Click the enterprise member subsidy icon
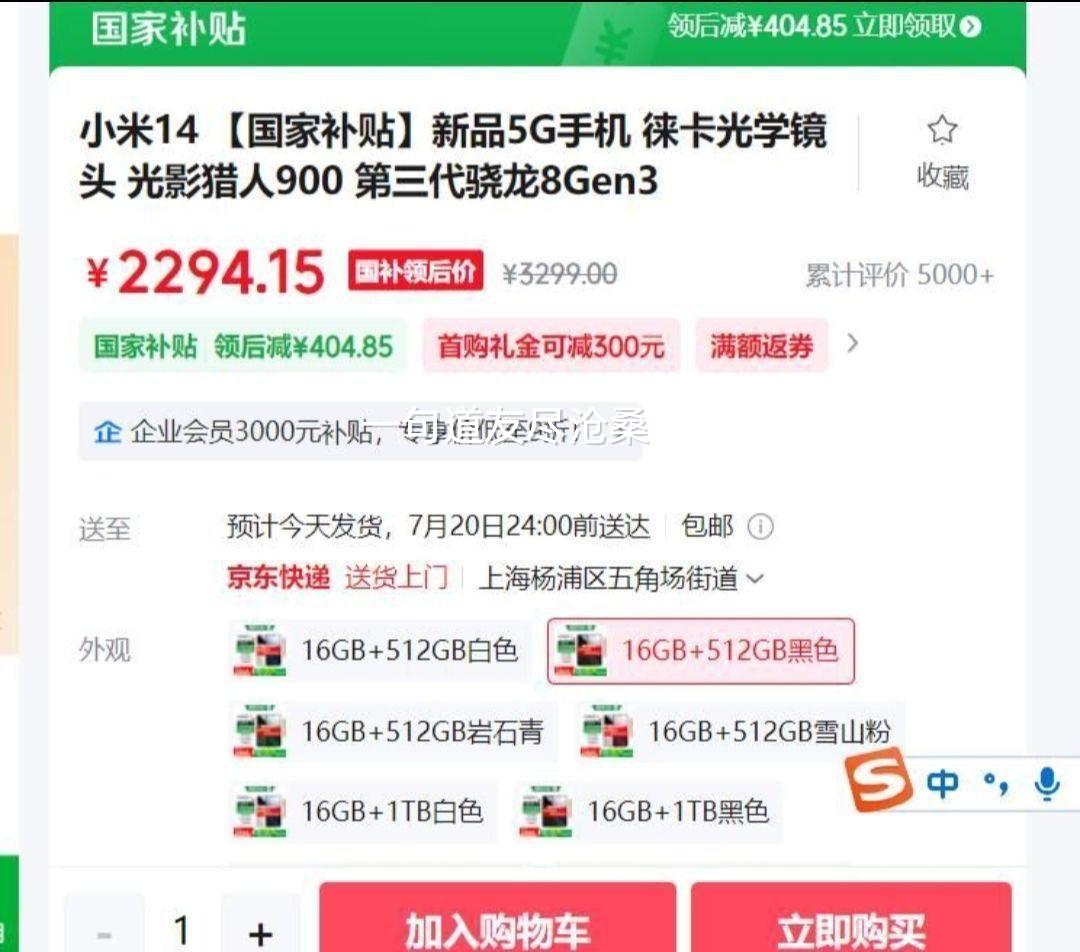Viewport: 1080px width, 952px height. pos(107,432)
